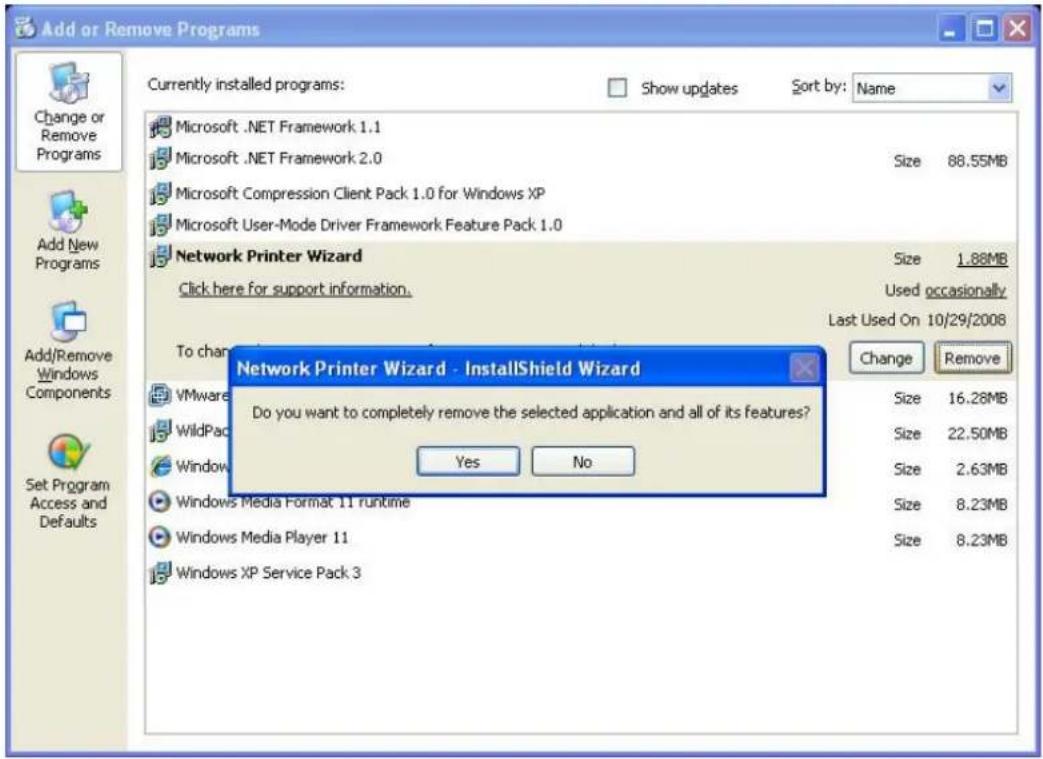This screenshot has height=759, width=1043.
Task: Click No in the InstallShield dialog
Action: point(583,462)
